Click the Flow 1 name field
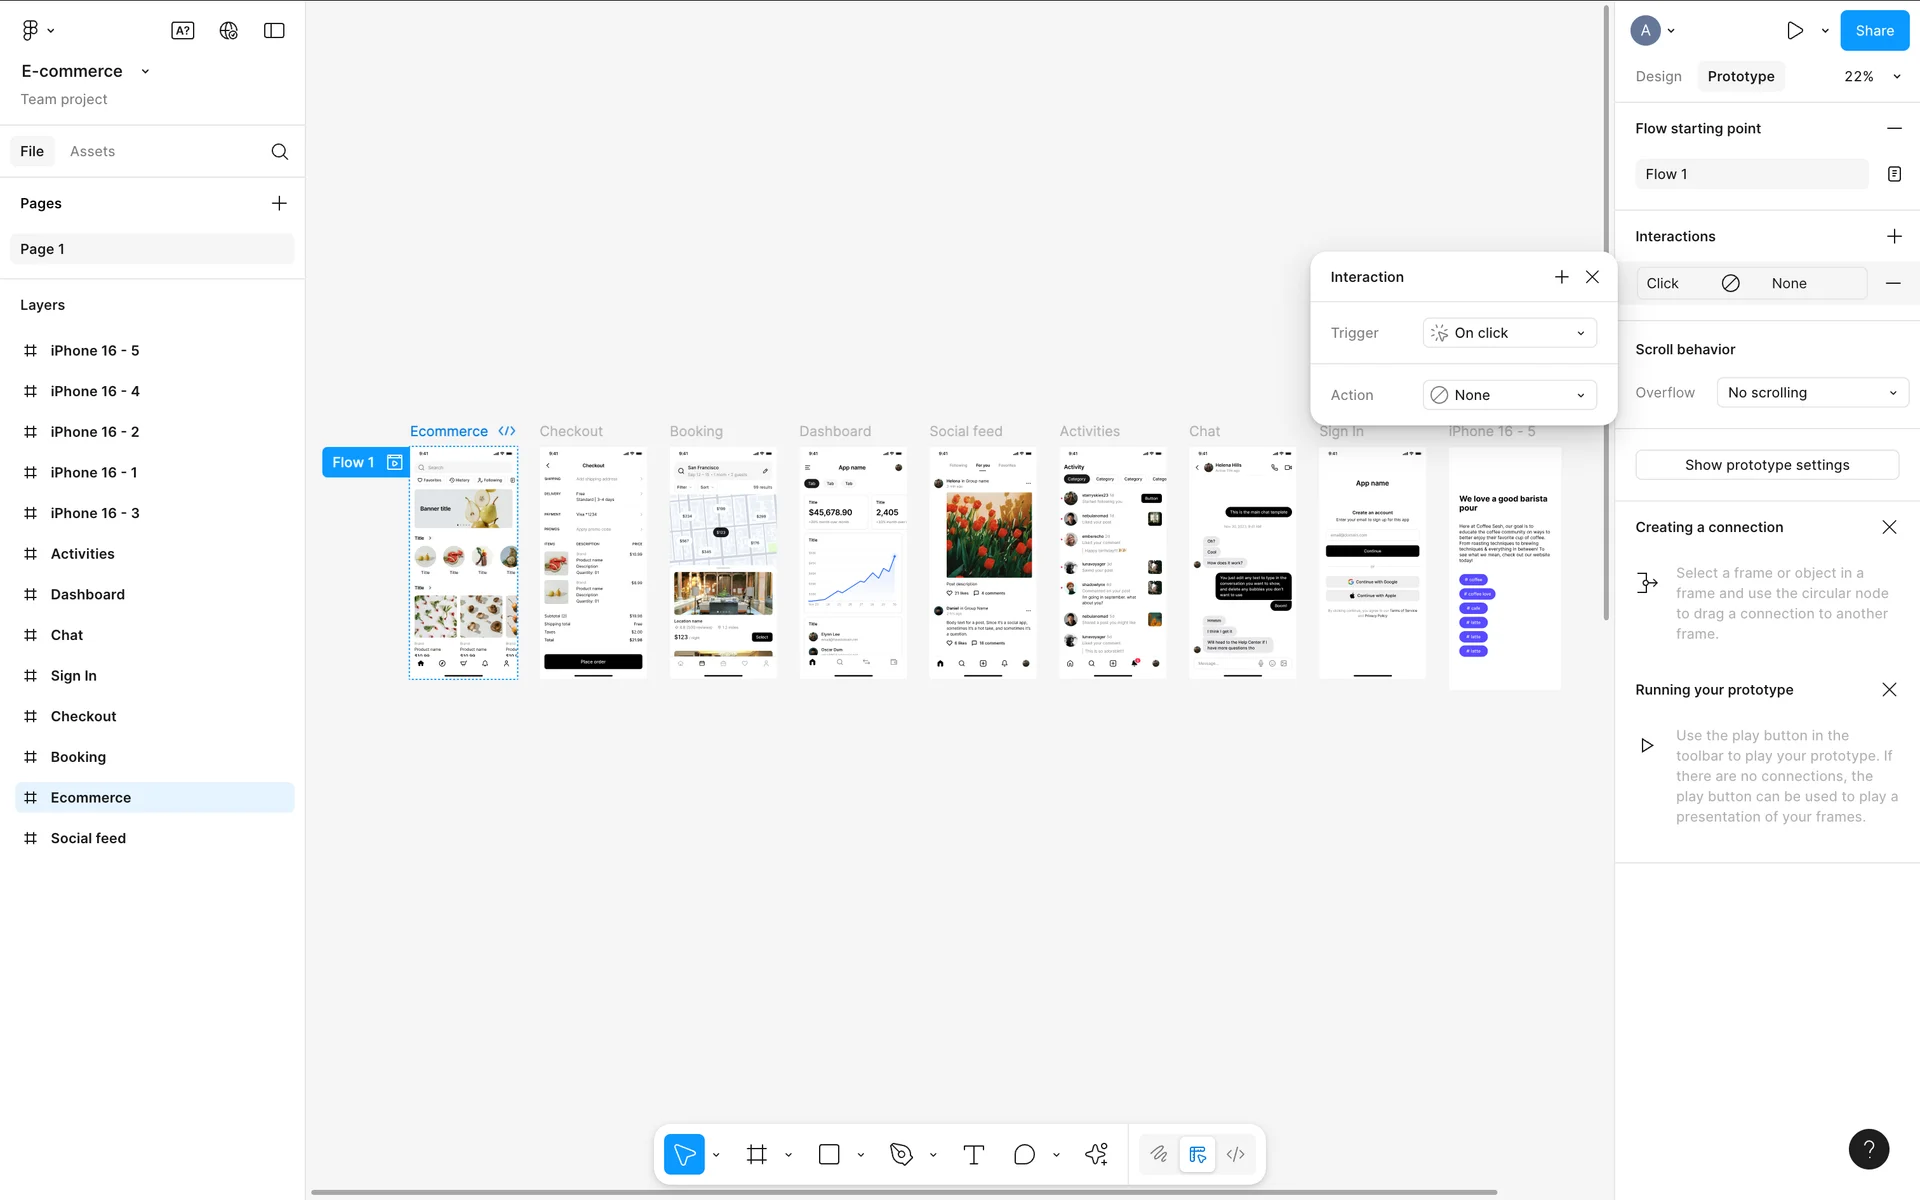The width and height of the screenshot is (1920, 1200). [1750, 174]
